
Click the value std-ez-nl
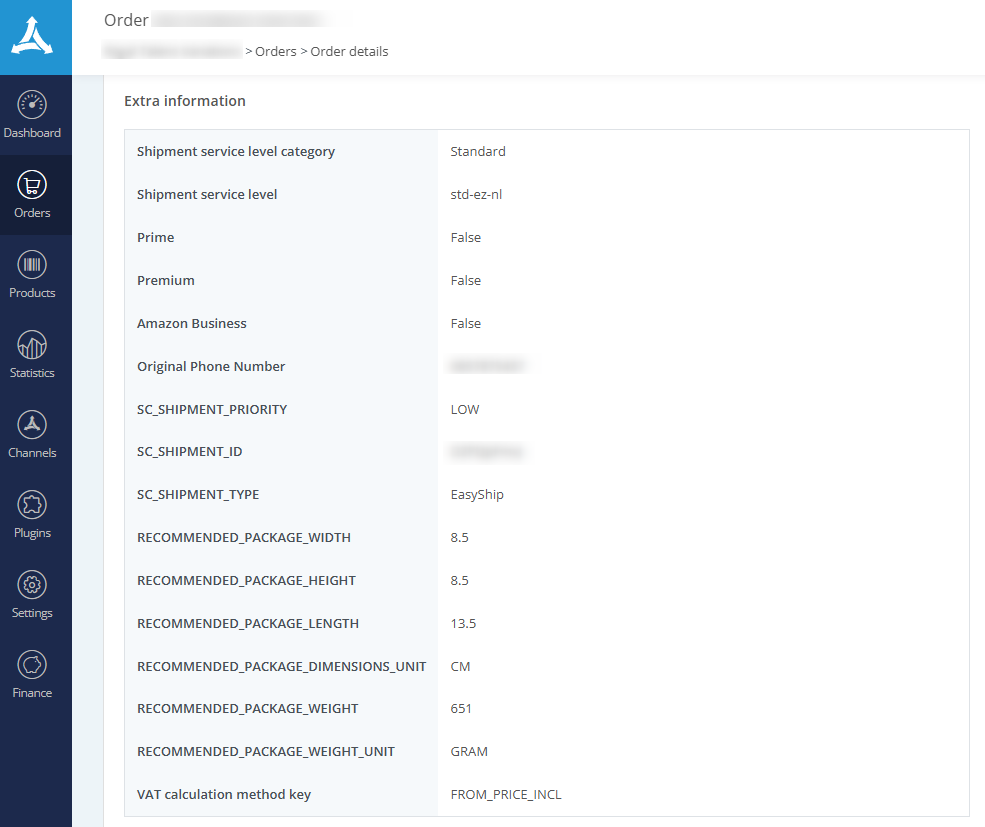click(476, 194)
